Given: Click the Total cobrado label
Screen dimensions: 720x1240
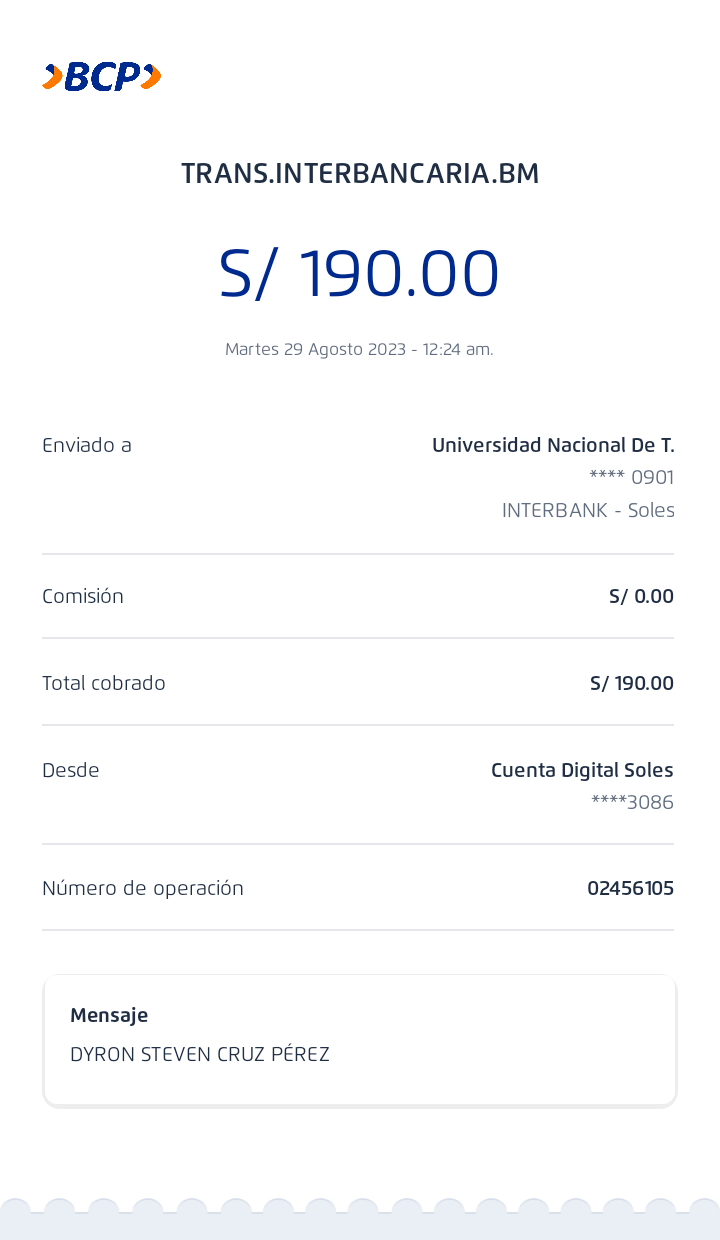Looking at the screenshot, I should [104, 683].
